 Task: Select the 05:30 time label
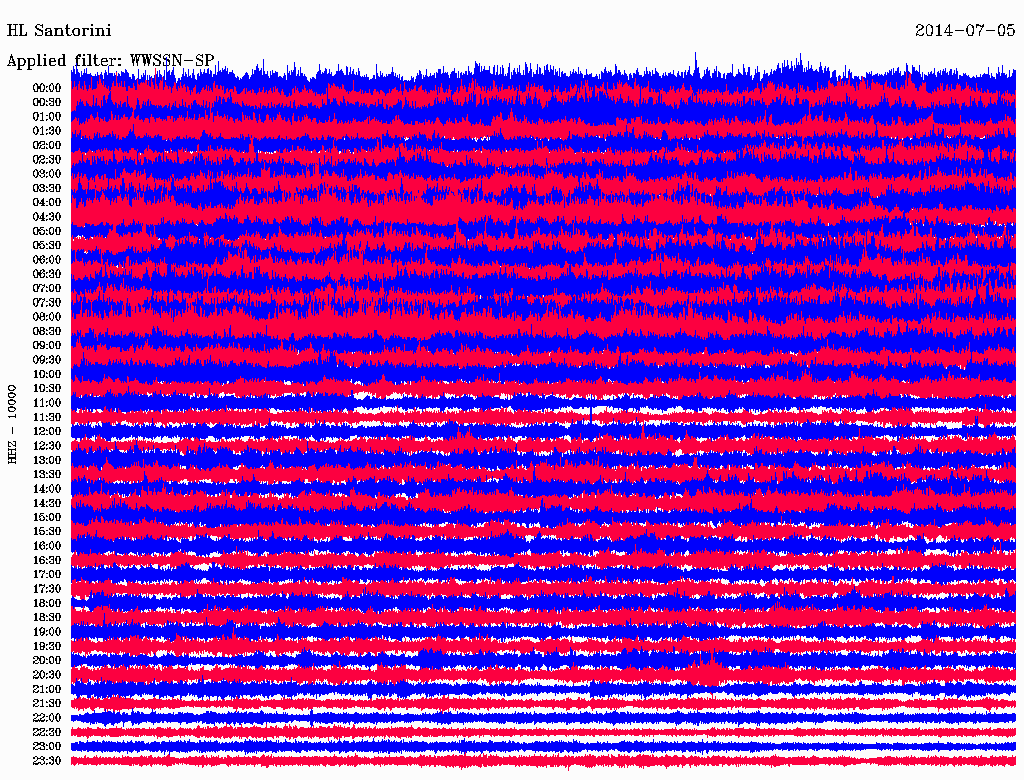(47, 246)
